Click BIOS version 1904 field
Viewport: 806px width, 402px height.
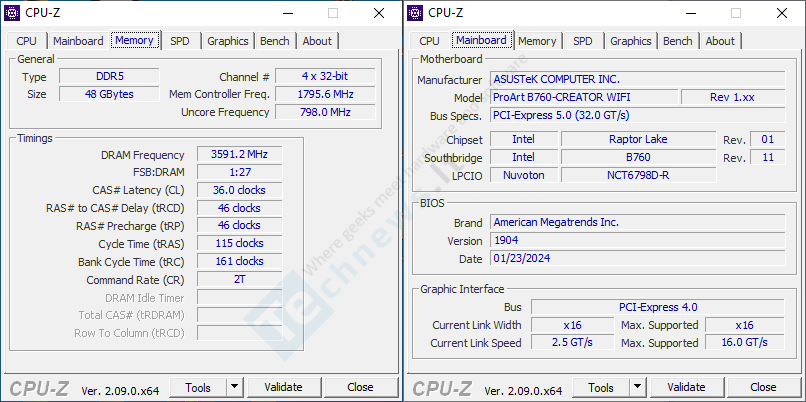coord(638,240)
